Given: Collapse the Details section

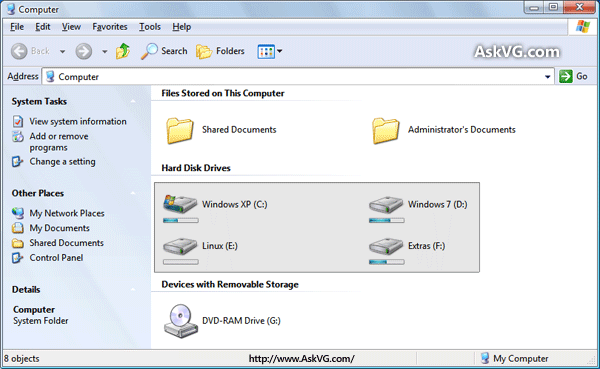Looking at the screenshot, I should tap(133, 290).
